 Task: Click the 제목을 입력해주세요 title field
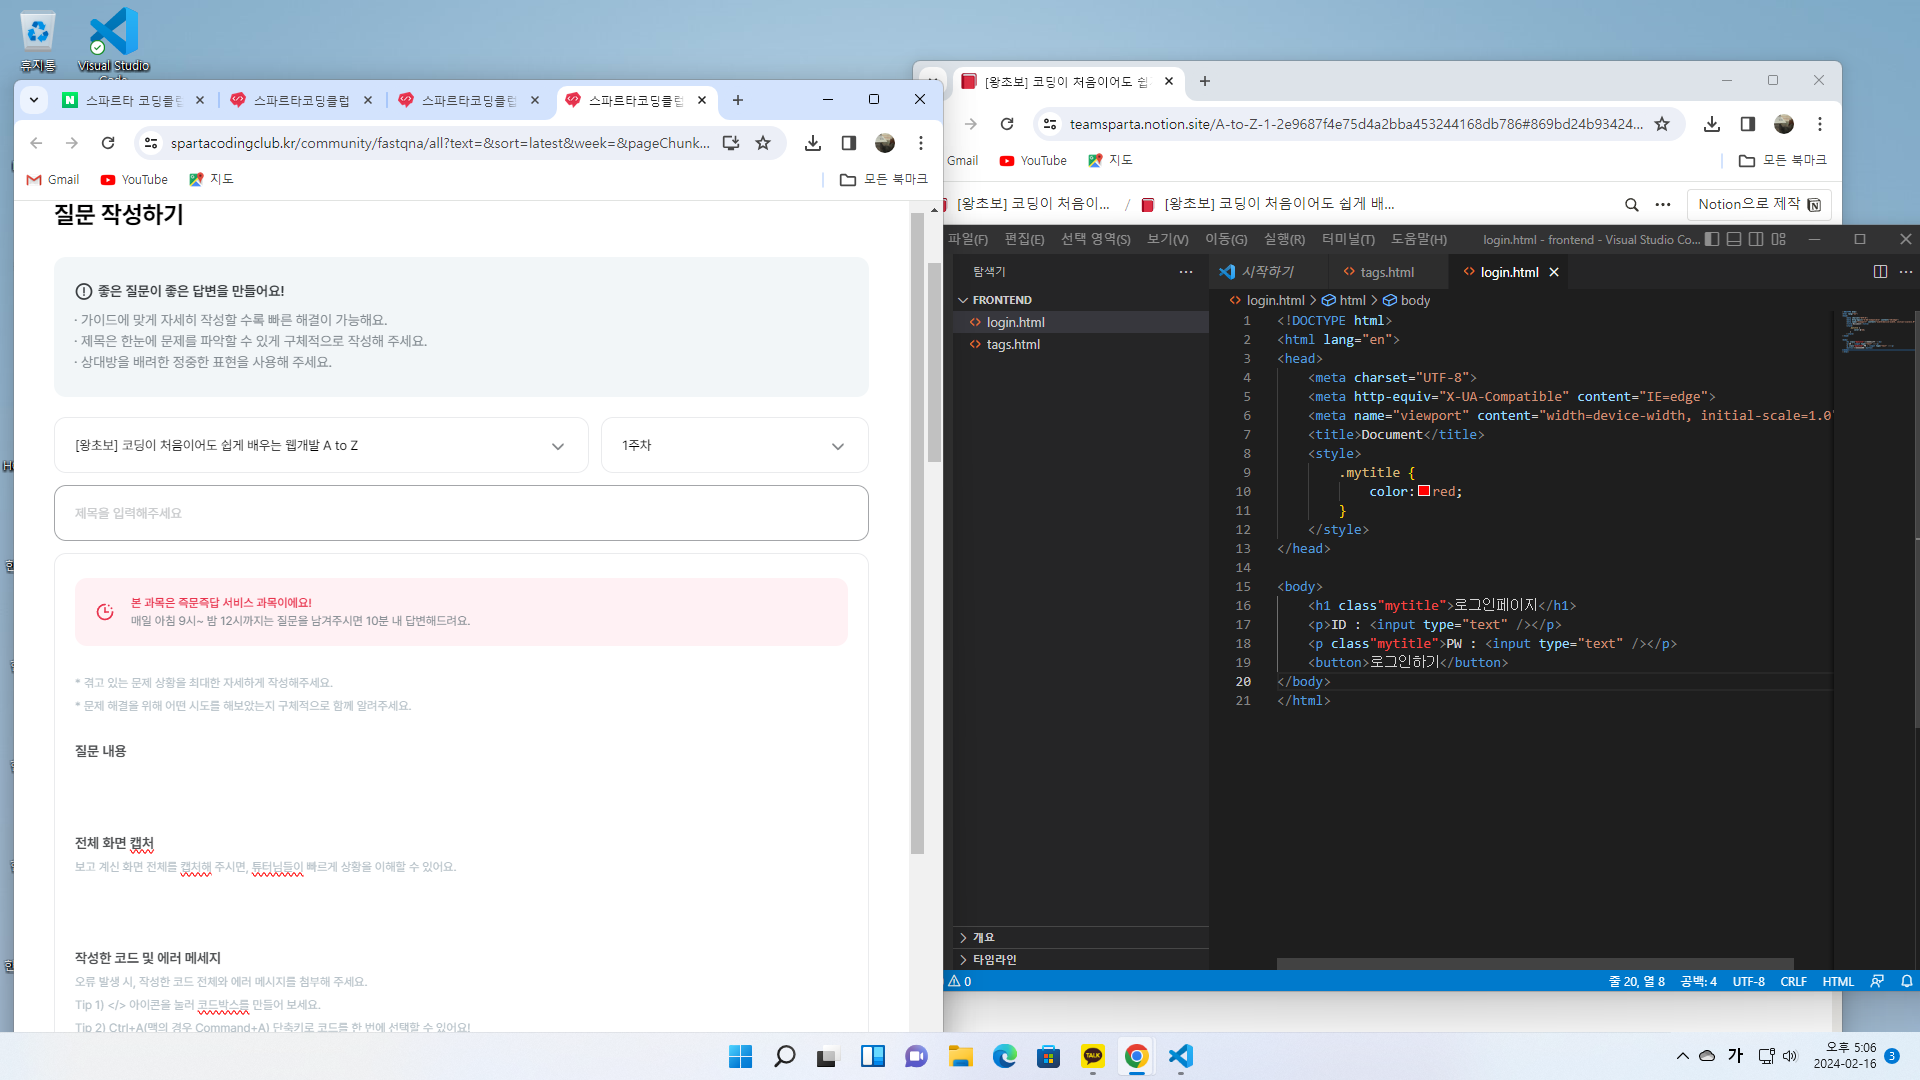[x=461, y=513]
